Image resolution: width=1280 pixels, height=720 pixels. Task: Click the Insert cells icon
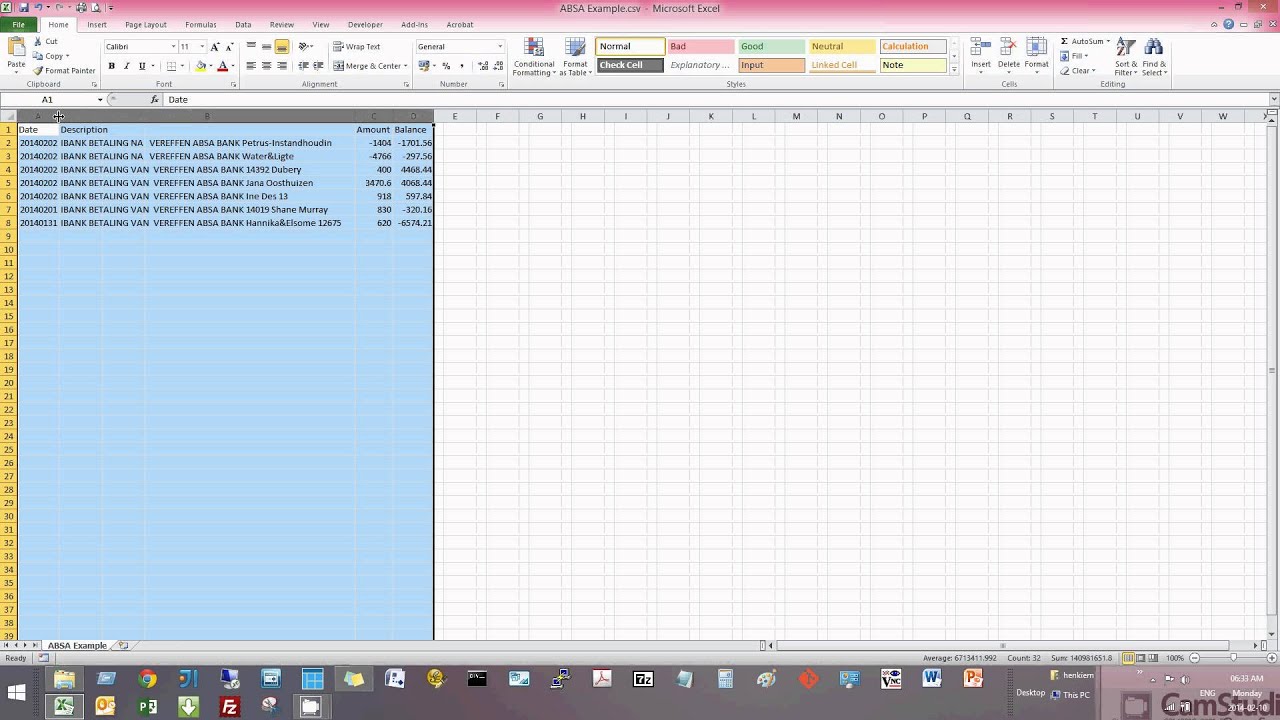pos(981,48)
